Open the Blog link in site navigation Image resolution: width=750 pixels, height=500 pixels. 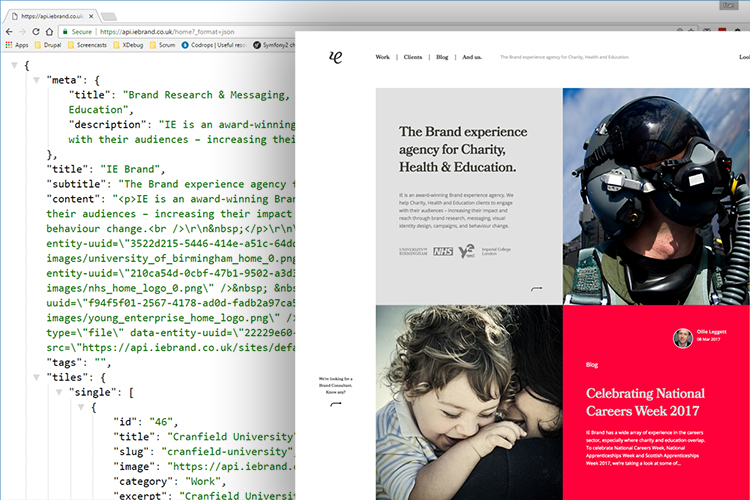coord(442,57)
